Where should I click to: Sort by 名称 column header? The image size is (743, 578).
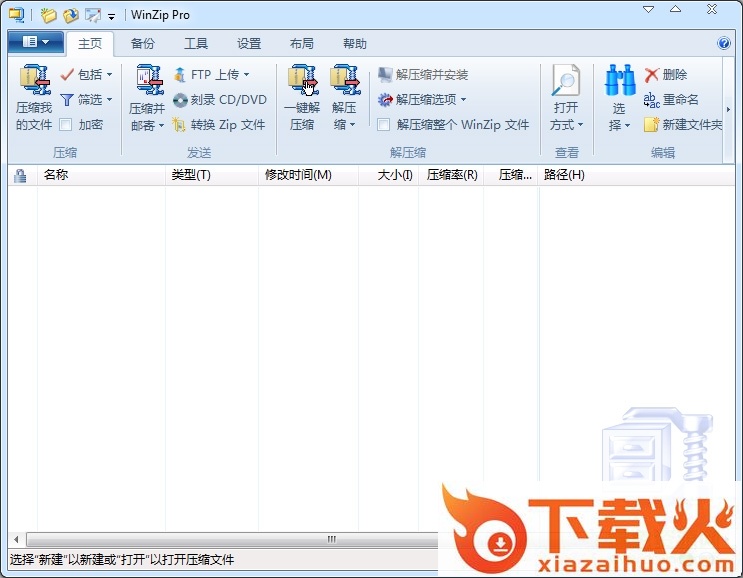tap(101, 175)
